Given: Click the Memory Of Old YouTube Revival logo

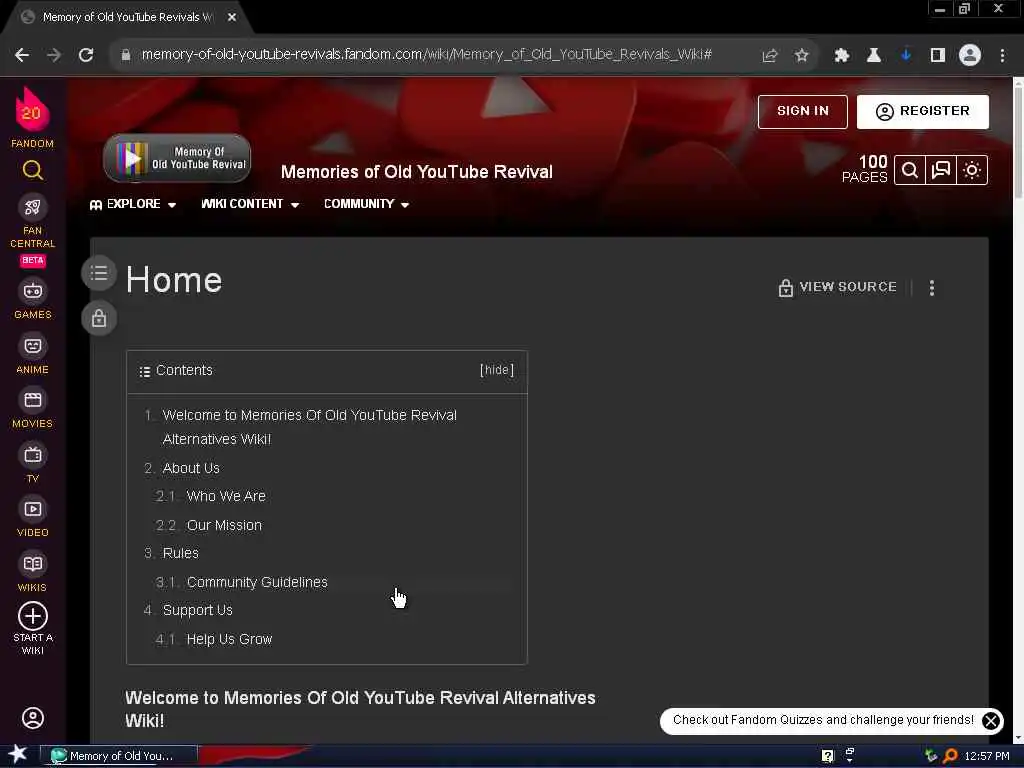Looking at the screenshot, I should click(x=177, y=158).
